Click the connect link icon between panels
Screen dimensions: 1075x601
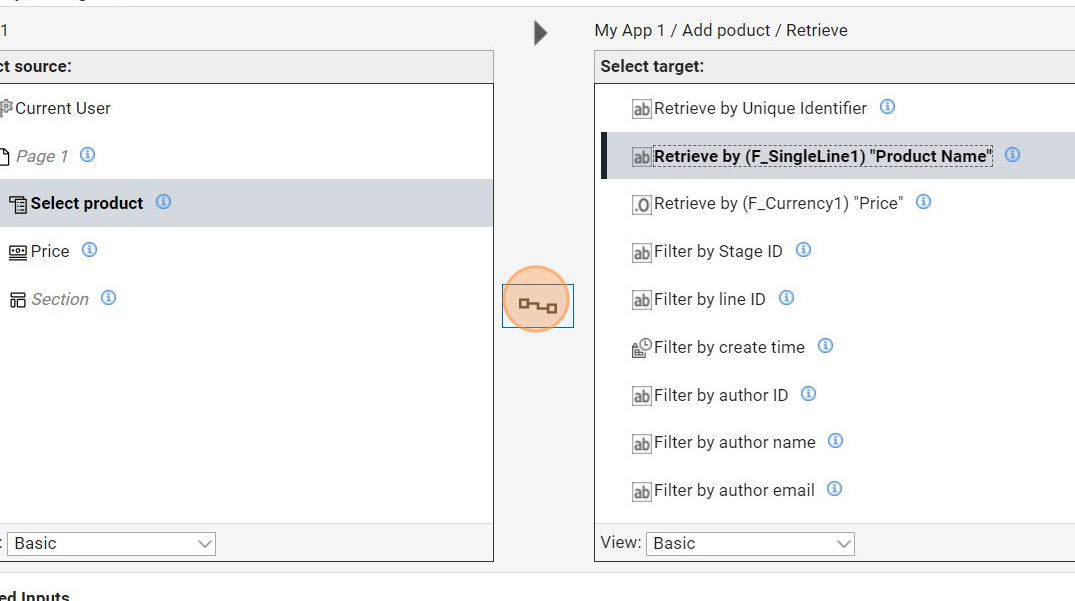[537, 306]
